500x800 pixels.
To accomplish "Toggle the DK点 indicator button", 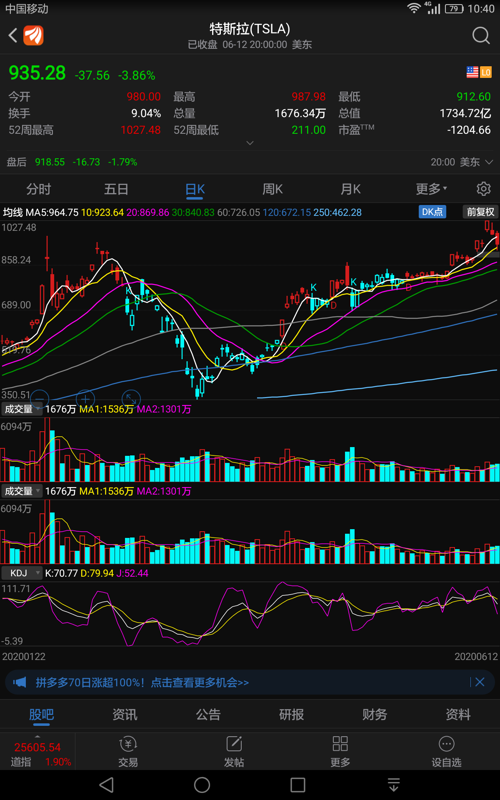I will point(432,212).
